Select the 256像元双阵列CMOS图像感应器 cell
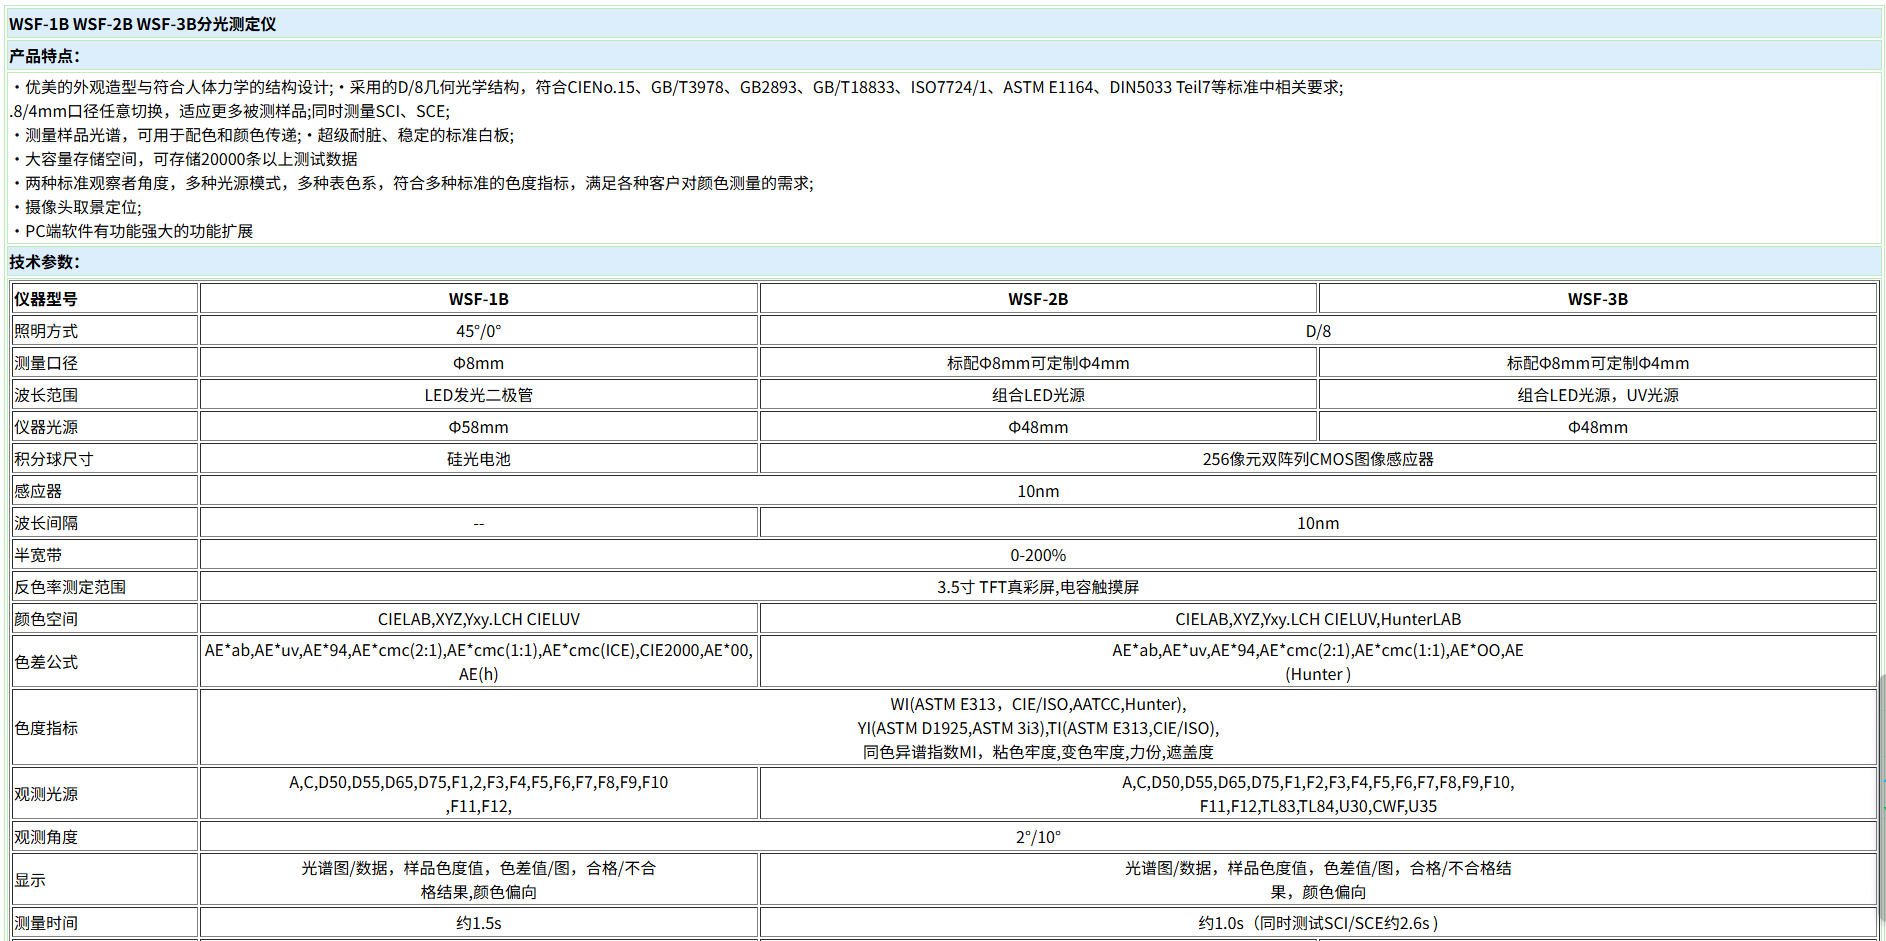The image size is (1886, 941). [1317, 459]
